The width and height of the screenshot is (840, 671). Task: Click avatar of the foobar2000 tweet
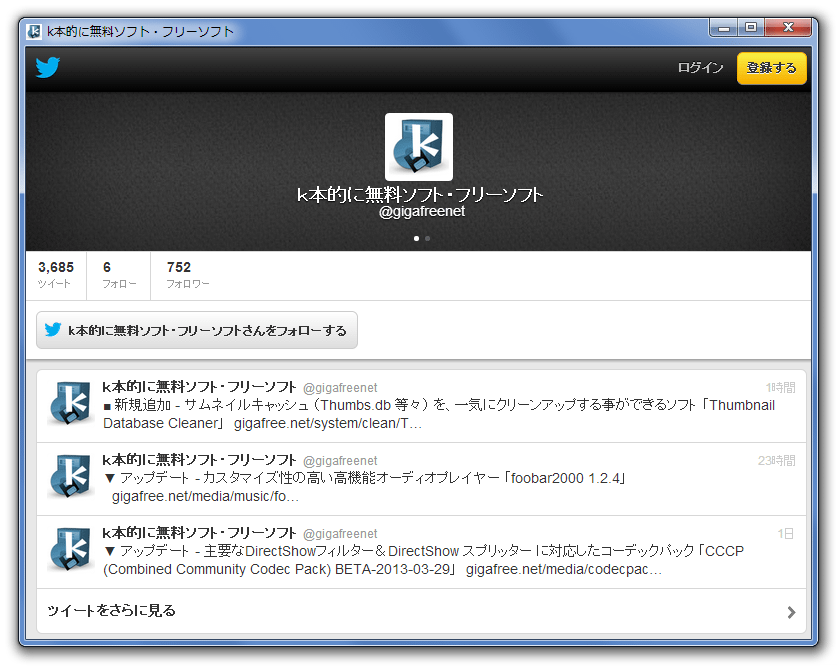(x=71, y=476)
